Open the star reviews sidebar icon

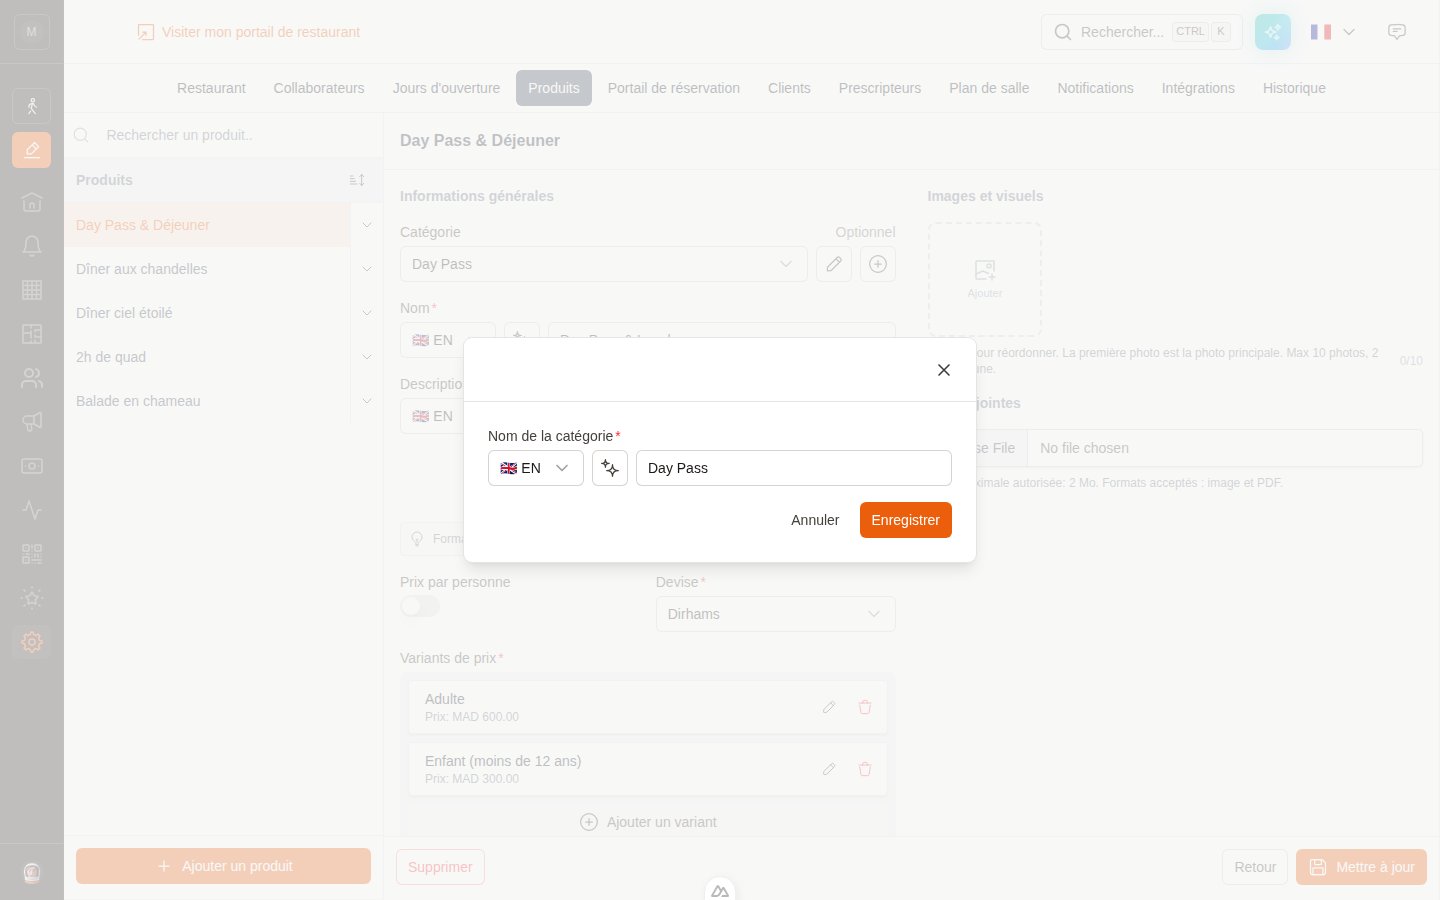click(x=32, y=598)
